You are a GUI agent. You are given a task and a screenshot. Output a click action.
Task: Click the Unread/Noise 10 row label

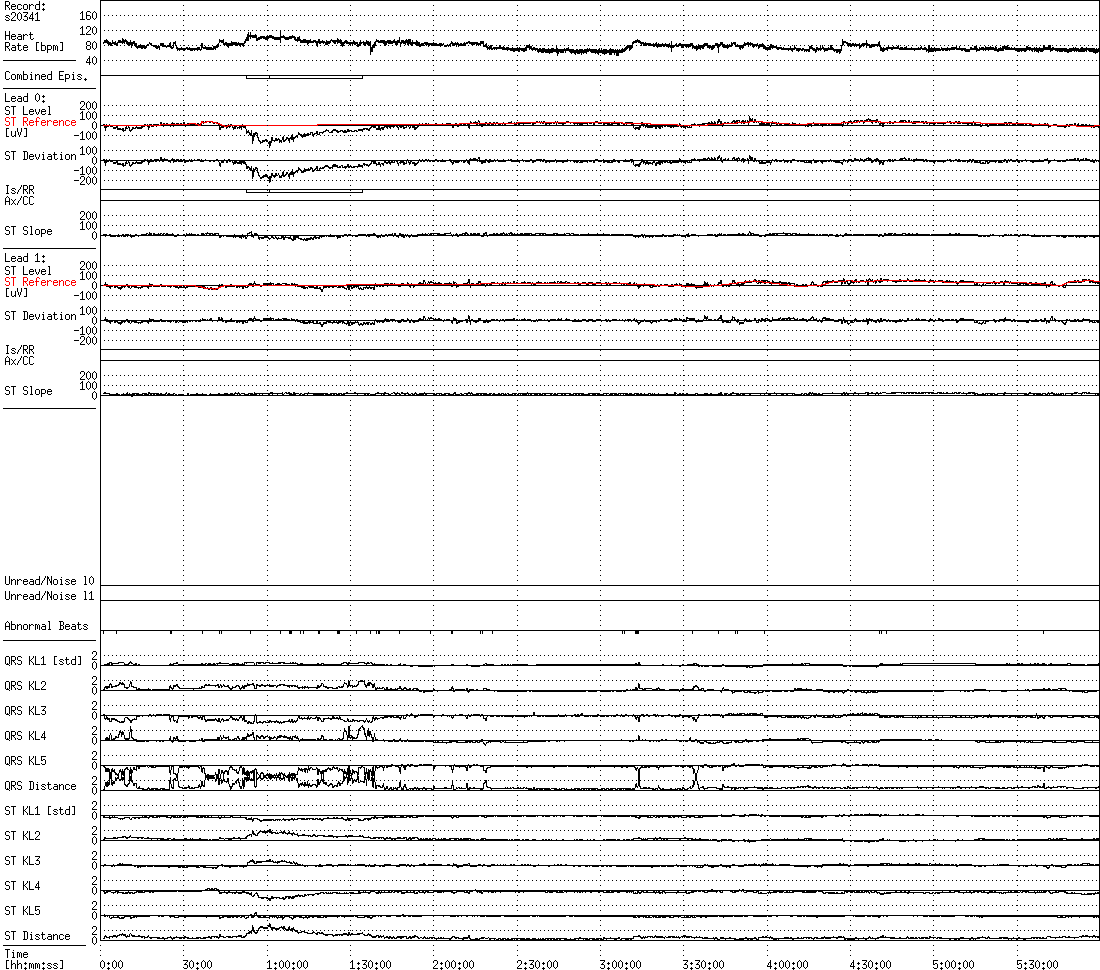tap(49, 581)
